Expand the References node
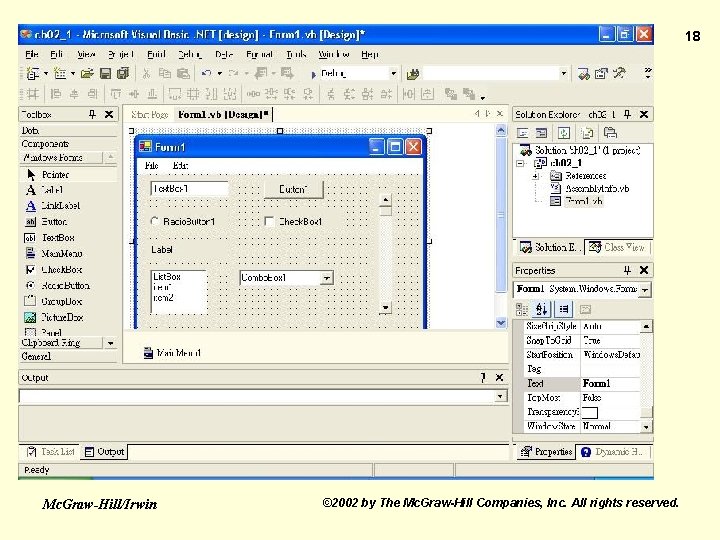720x540 pixels. coord(535,176)
